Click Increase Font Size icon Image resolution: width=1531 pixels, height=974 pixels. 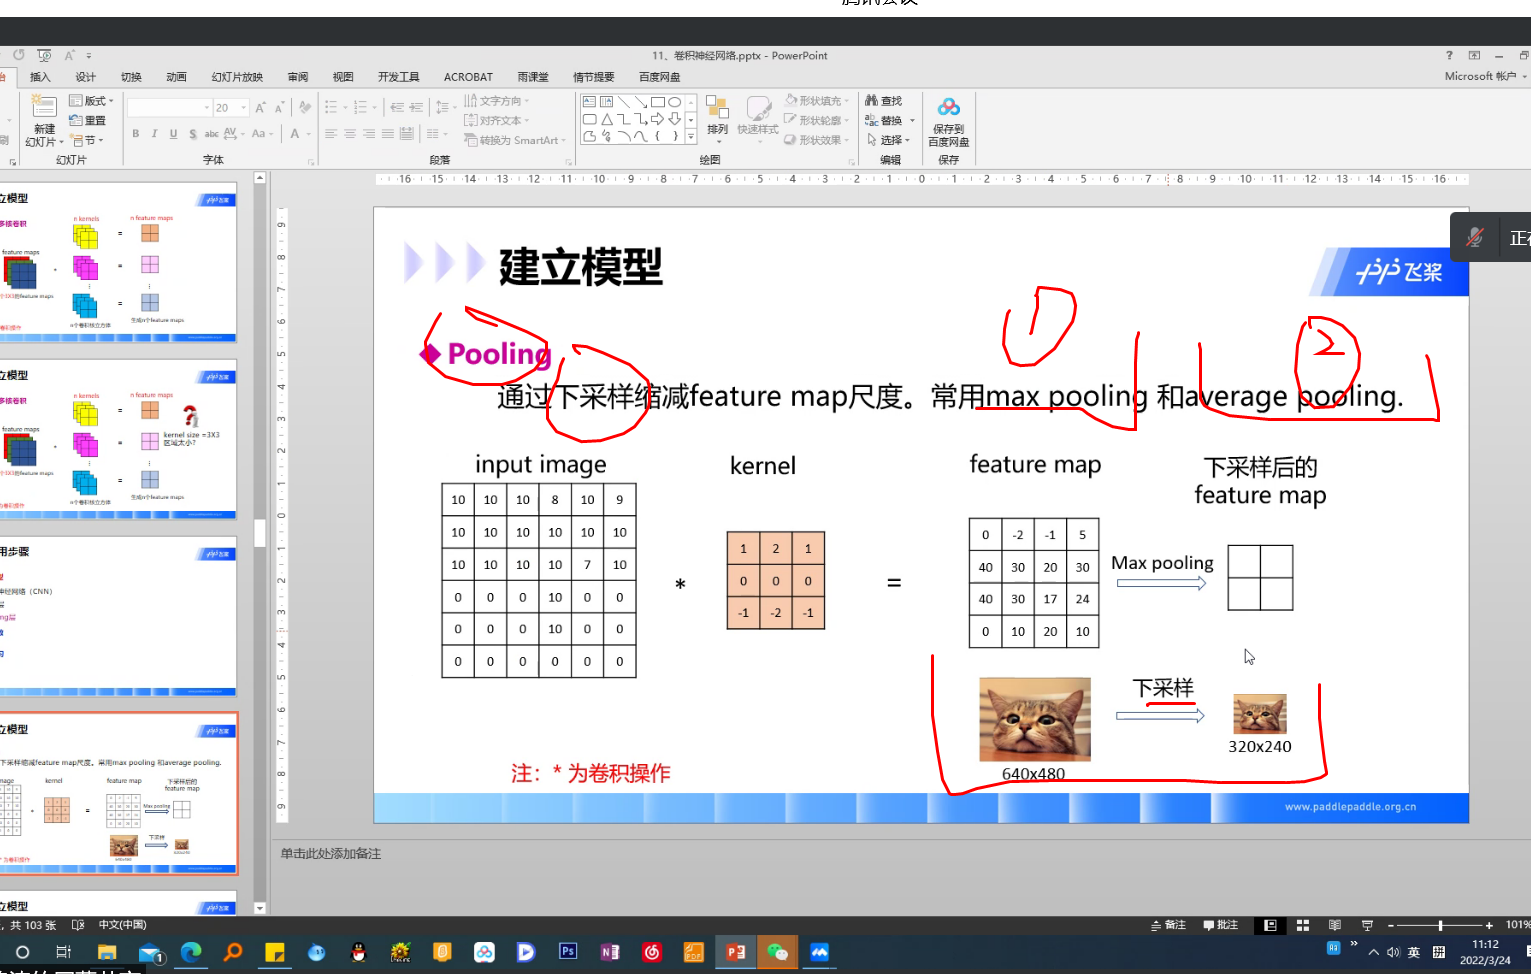[x=260, y=108]
